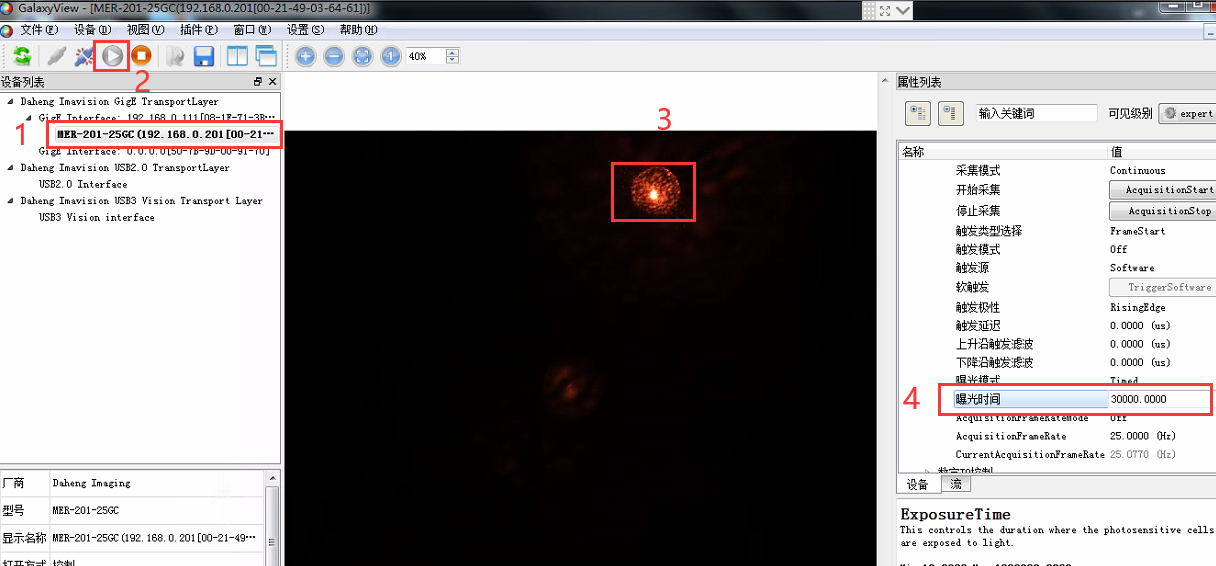
Task: Click the RisingEdge value of 触发极性
Action: 1137,307
